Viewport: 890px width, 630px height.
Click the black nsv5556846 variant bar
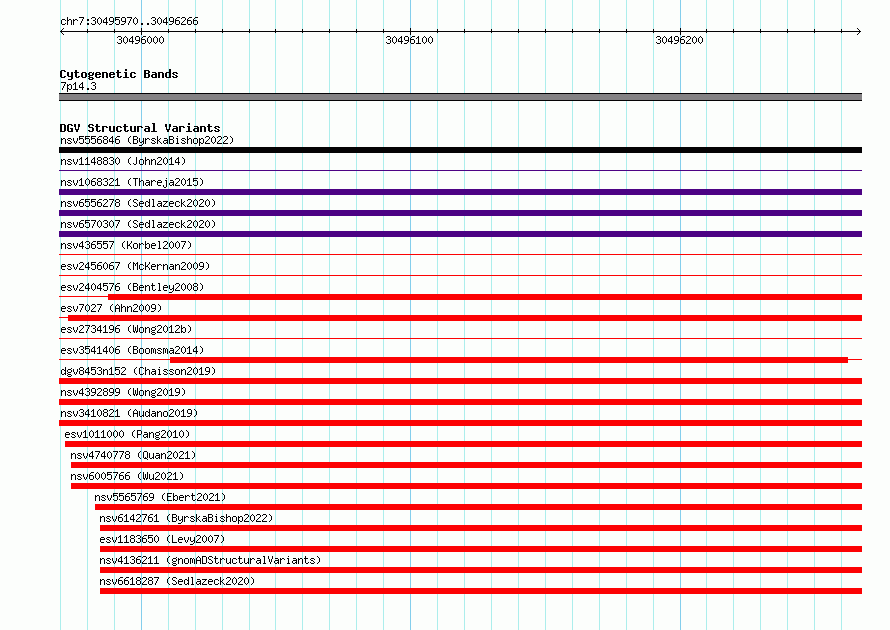click(460, 150)
